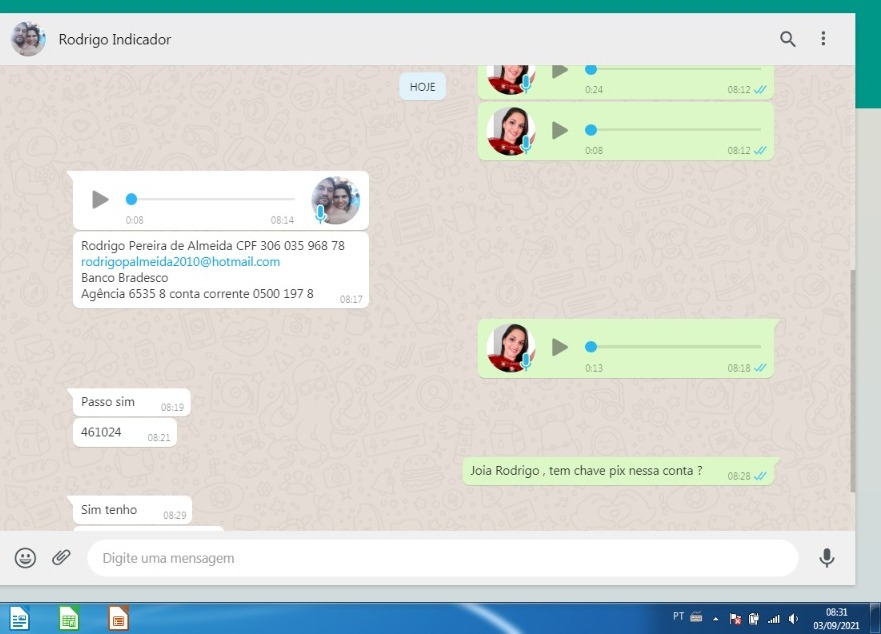Click the seek bar of the received 0:08 audio
This screenshot has width=881, height=634.
[212, 199]
